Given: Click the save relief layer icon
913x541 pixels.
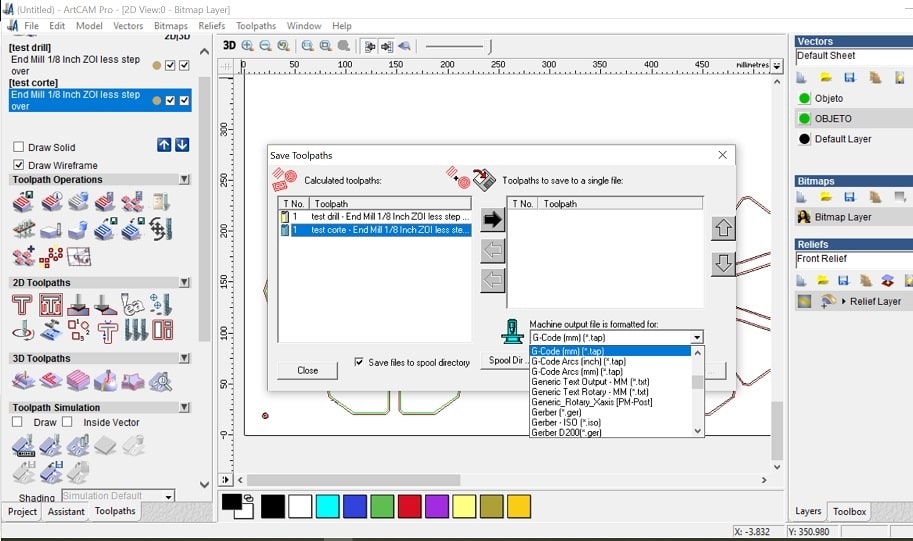Looking at the screenshot, I should coord(843,280).
